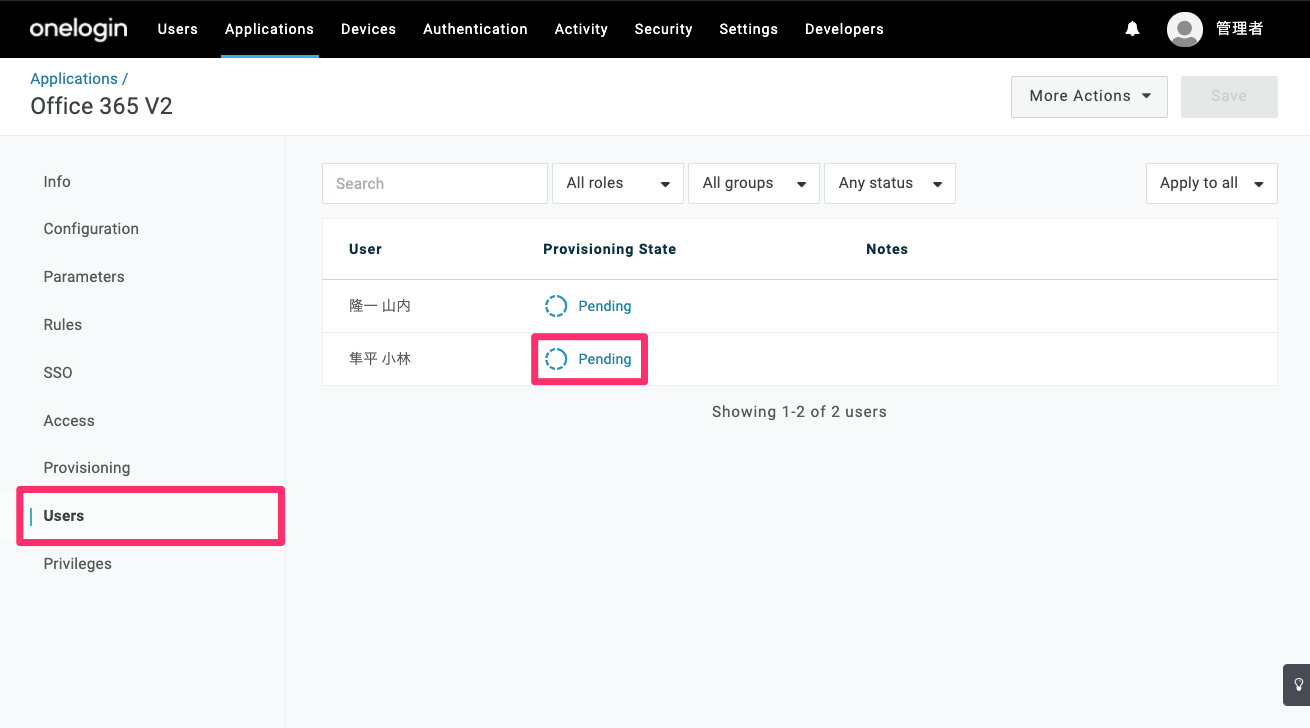
Task: Open the Applications top menu
Action: (x=269, y=29)
